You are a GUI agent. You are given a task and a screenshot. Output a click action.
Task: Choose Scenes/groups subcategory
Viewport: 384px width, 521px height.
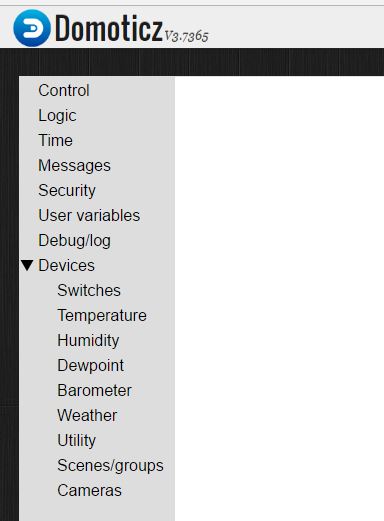[110, 466]
